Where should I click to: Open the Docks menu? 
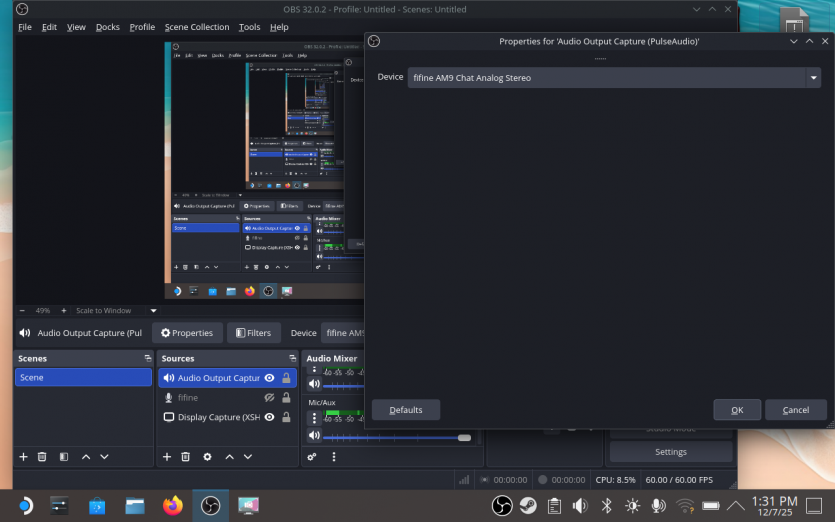tap(107, 27)
